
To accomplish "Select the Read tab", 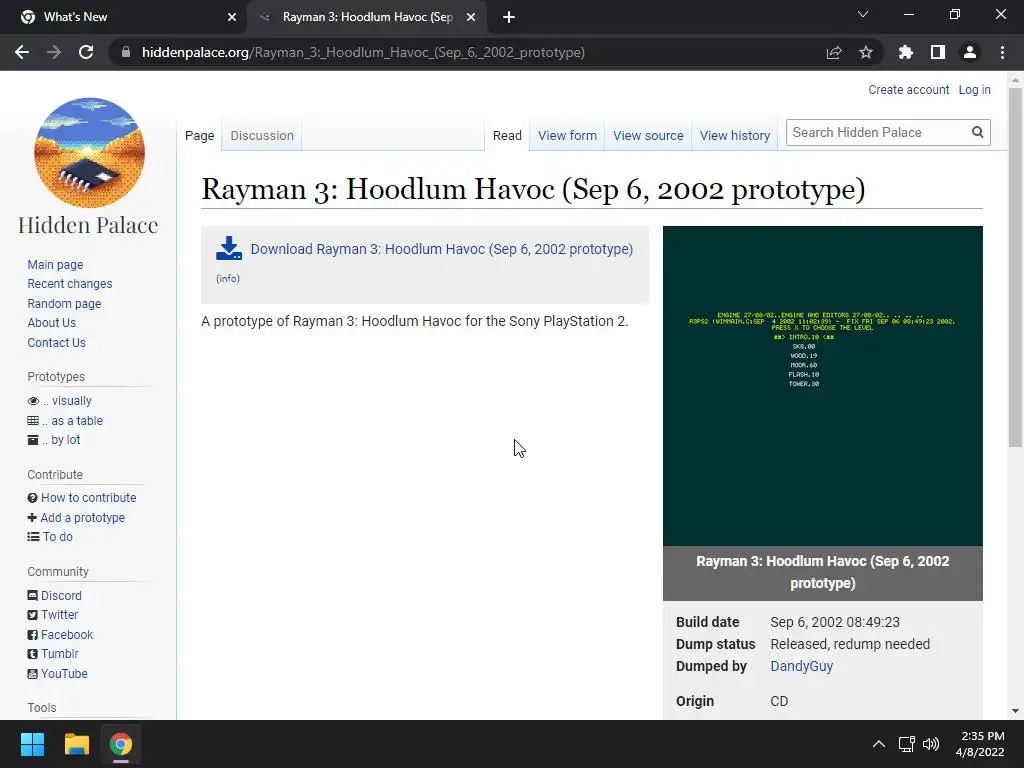I will click(507, 136).
